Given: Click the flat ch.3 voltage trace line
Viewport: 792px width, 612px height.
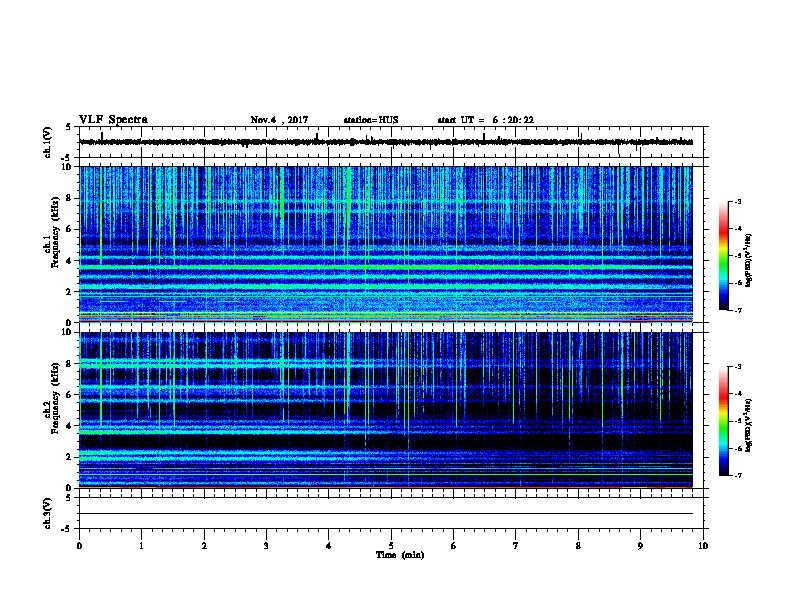Looking at the screenshot, I should (386, 514).
